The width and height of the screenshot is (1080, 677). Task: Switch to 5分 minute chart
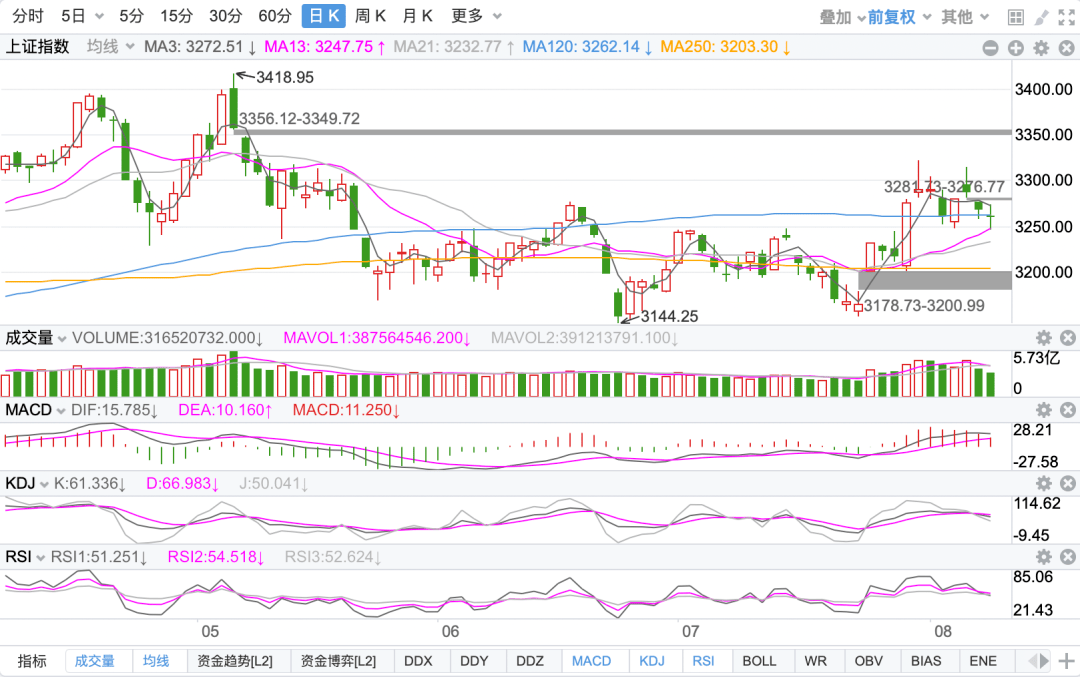coord(132,16)
